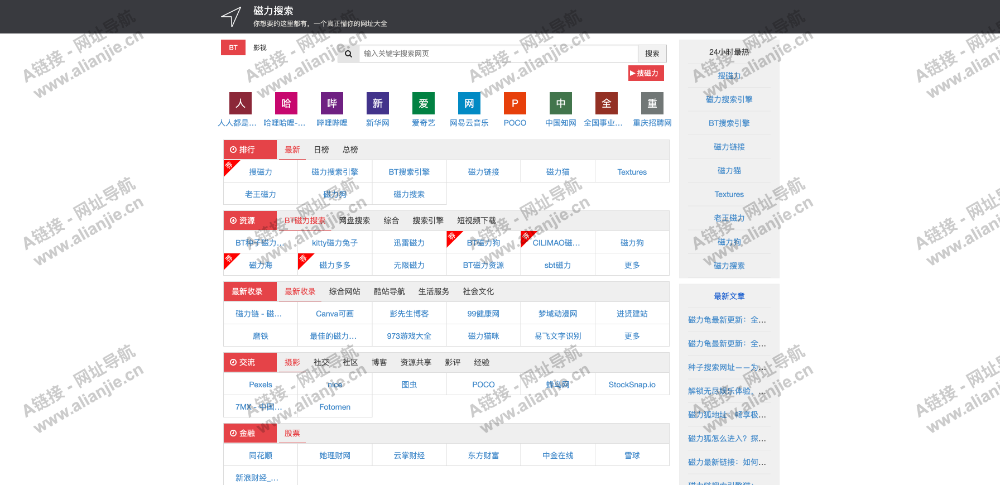Open the 99健康网 link
This screenshot has width=1000, height=485.
[x=483, y=313]
